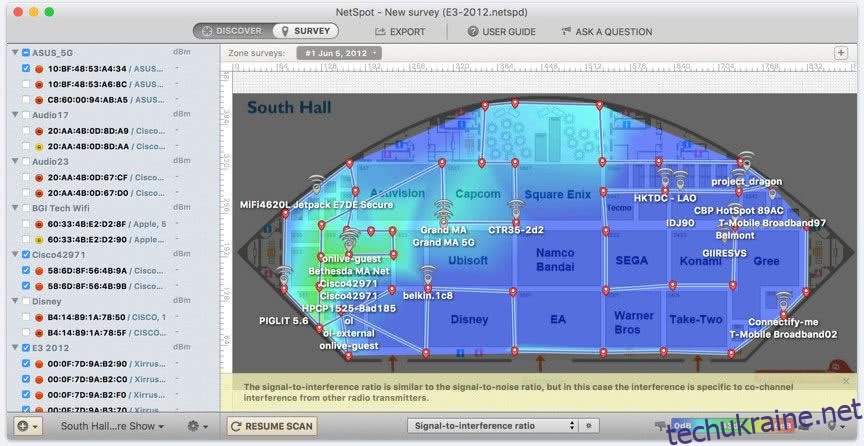Open the USER GUIDE toolbar item

click(502, 31)
